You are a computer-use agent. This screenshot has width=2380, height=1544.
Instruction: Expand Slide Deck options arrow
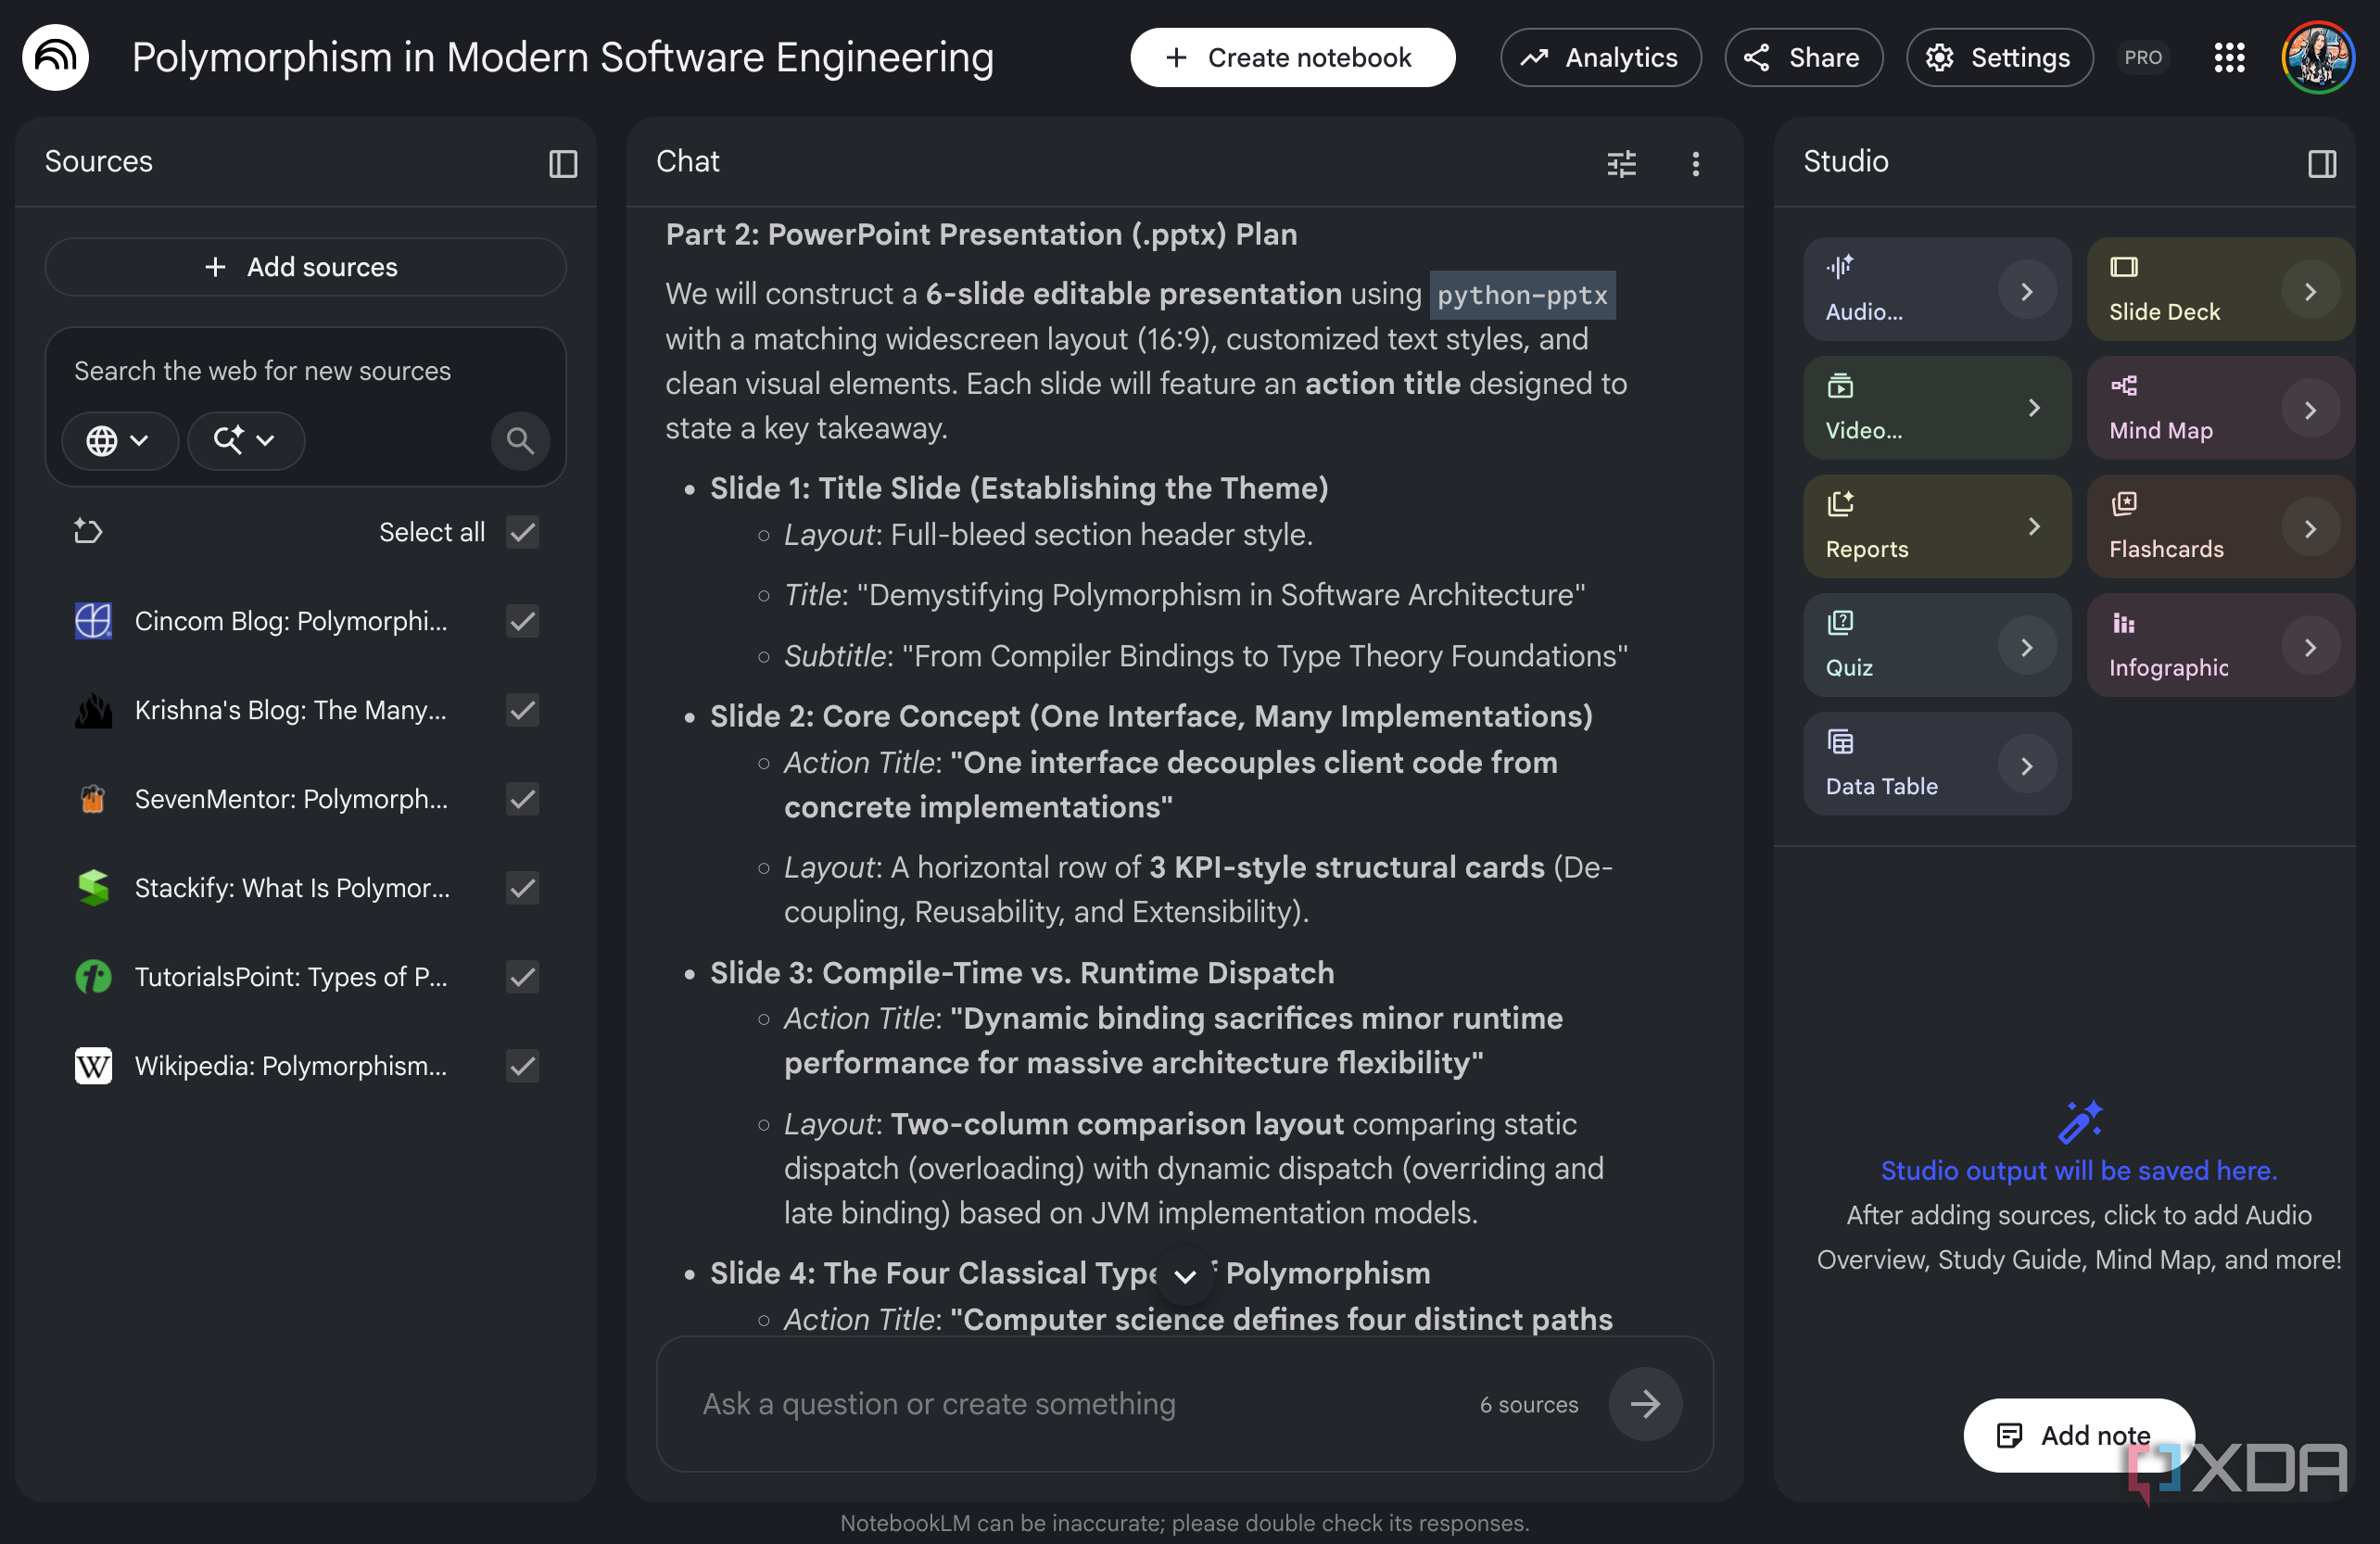coord(2310,291)
